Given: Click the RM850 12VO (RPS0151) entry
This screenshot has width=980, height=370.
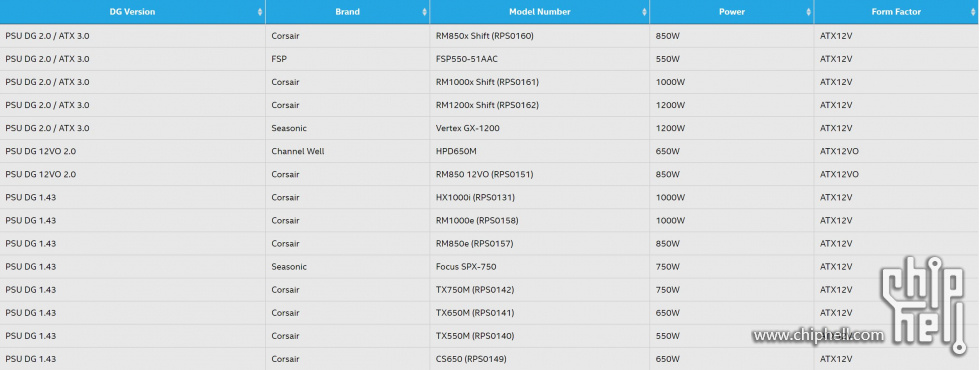Looking at the screenshot, I should pyautogui.click(x=484, y=174).
